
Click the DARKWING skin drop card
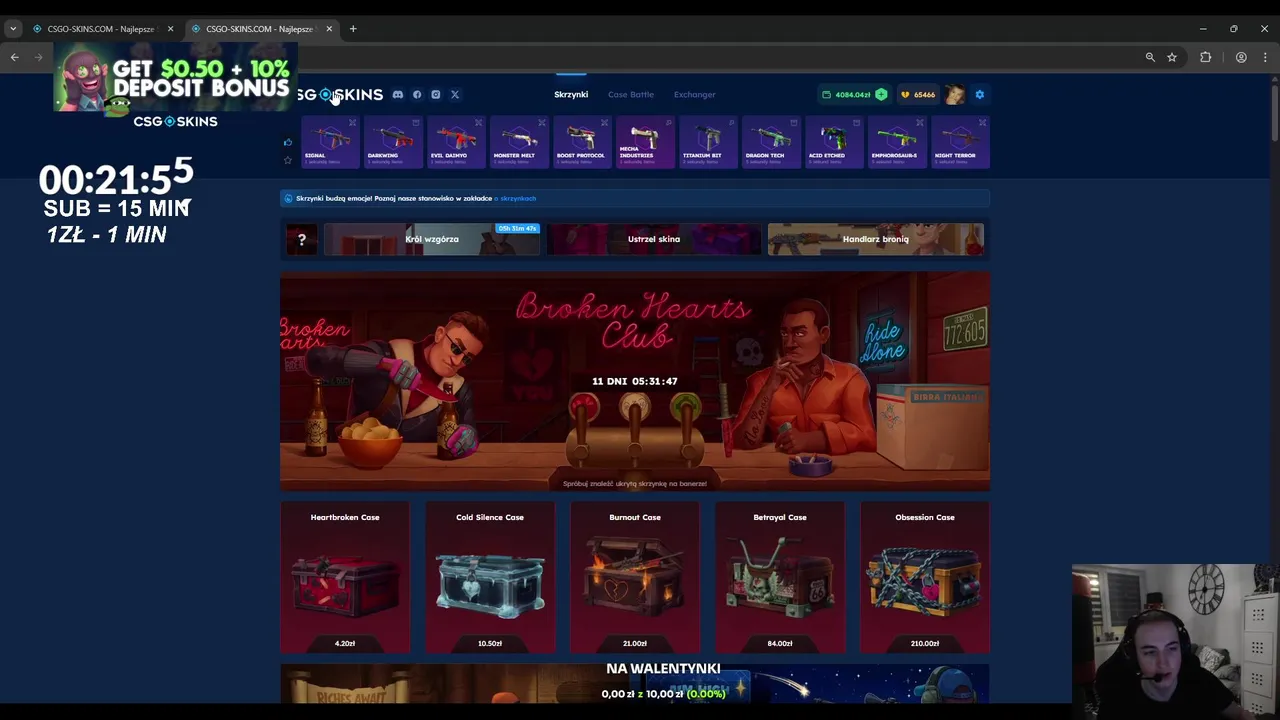393,142
